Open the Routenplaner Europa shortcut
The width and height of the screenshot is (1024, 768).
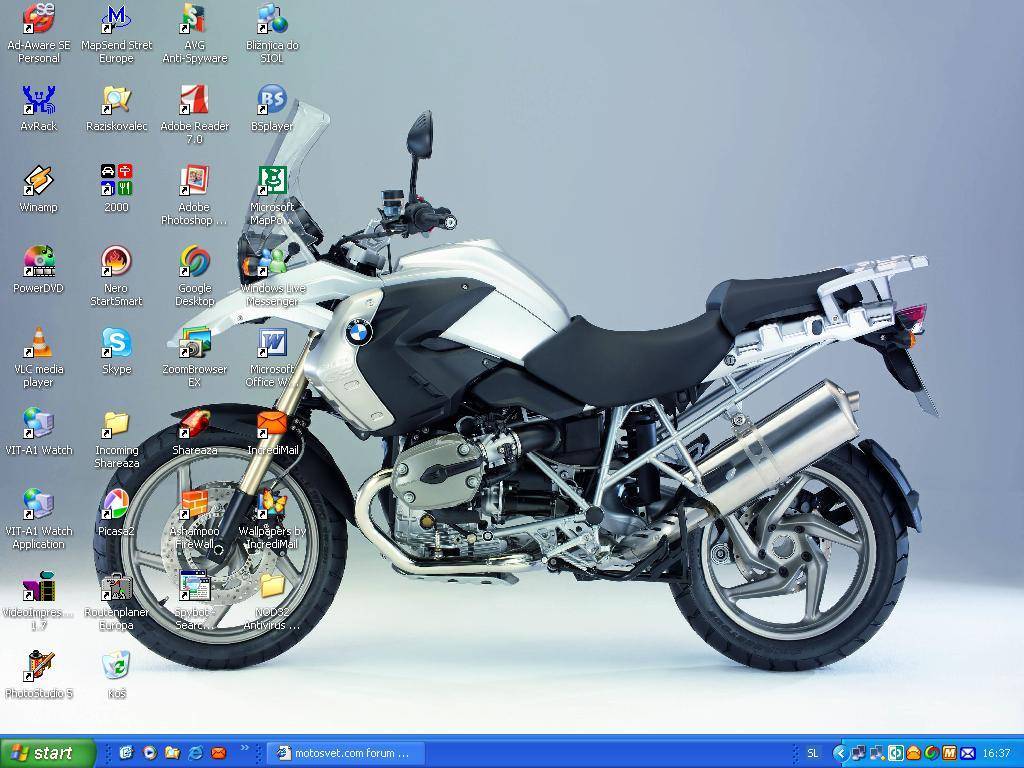pyautogui.click(x=116, y=600)
